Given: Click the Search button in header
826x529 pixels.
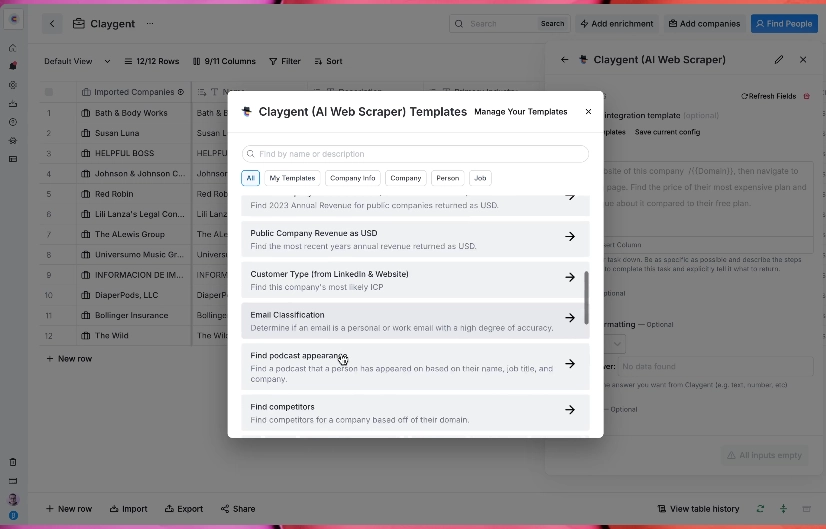Looking at the screenshot, I should [553, 24].
